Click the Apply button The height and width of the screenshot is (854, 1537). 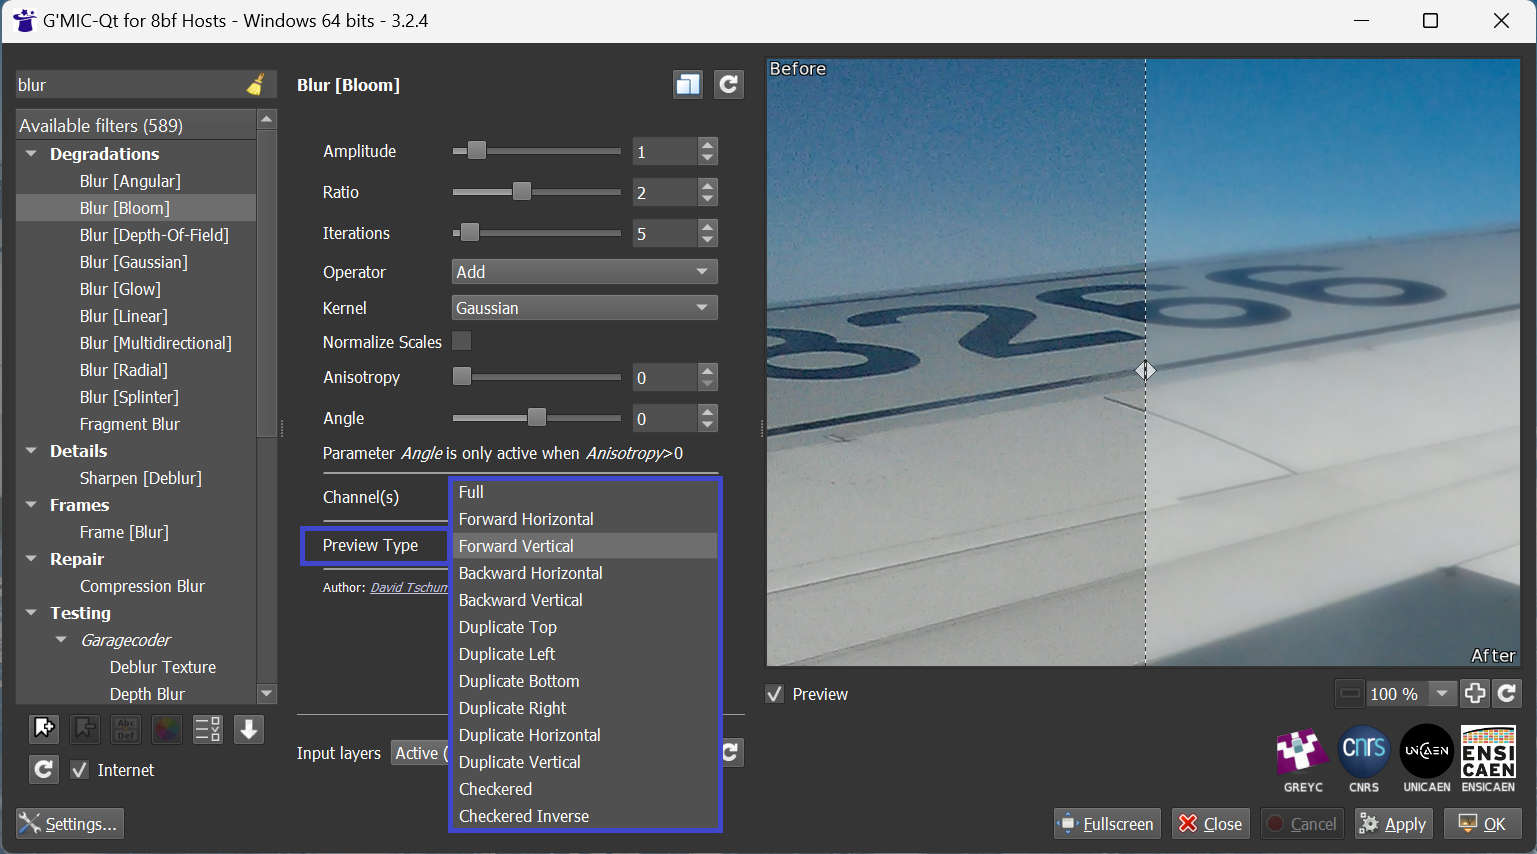coord(1393,824)
